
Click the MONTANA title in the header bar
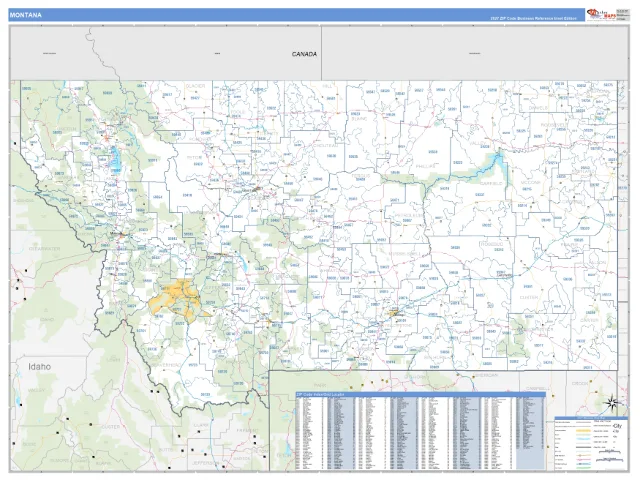point(25,15)
